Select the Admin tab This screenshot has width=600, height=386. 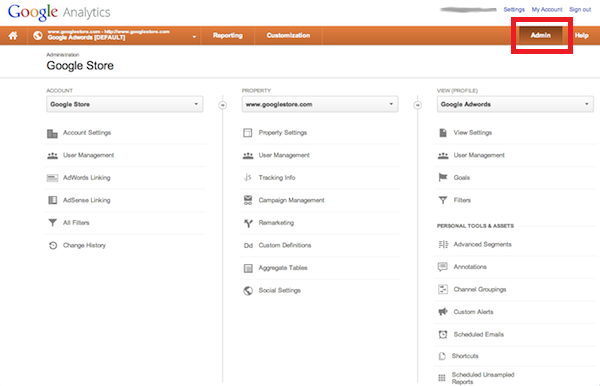541,35
